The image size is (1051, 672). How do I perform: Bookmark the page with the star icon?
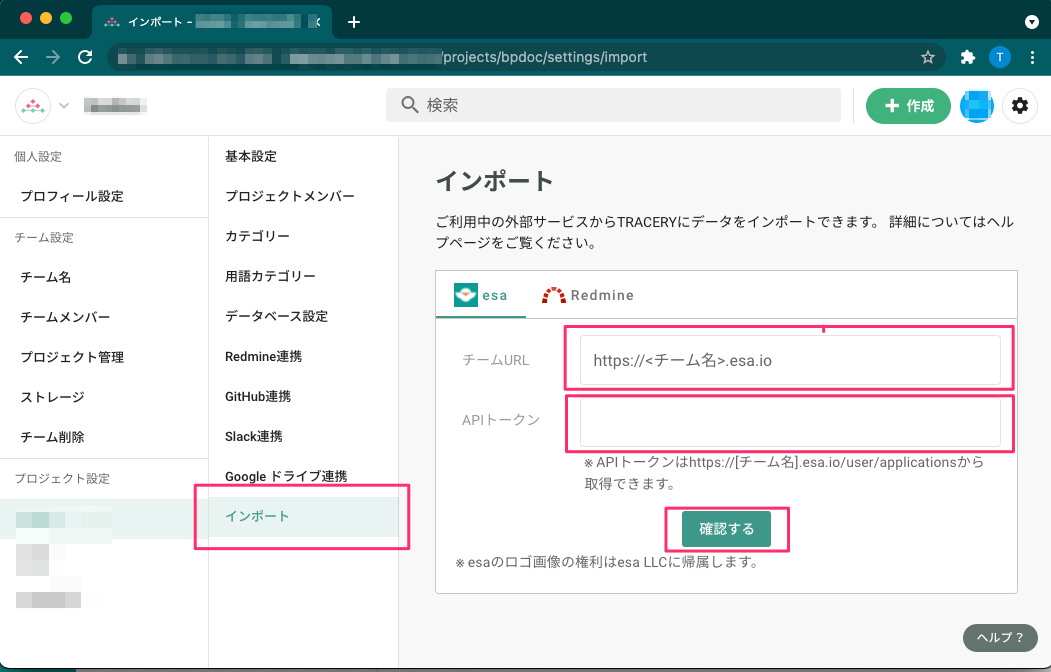click(x=927, y=57)
